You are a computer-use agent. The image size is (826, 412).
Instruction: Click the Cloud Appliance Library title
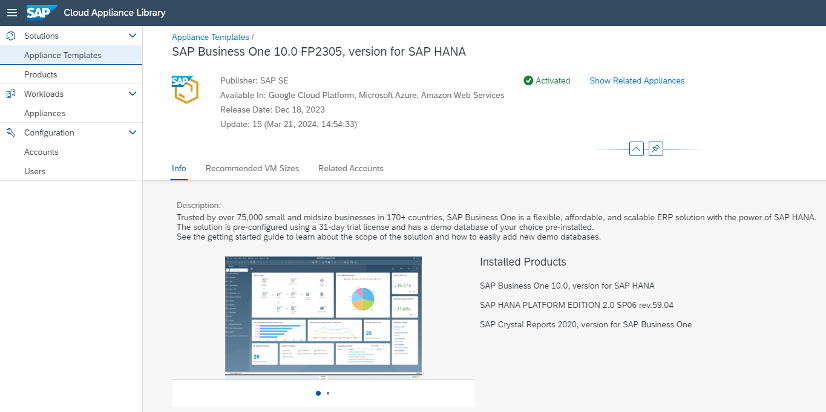(114, 13)
